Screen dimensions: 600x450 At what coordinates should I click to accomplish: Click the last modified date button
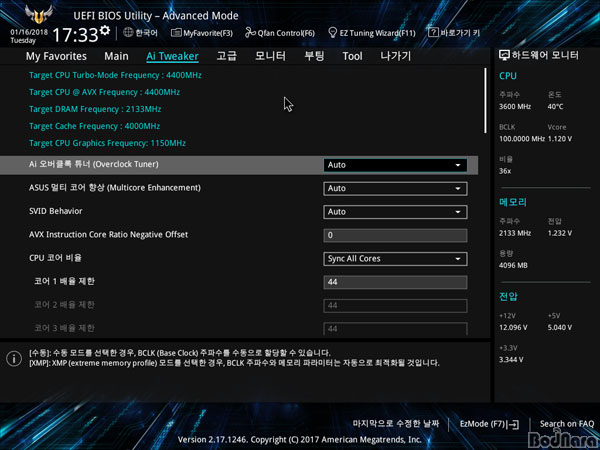[395, 424]
